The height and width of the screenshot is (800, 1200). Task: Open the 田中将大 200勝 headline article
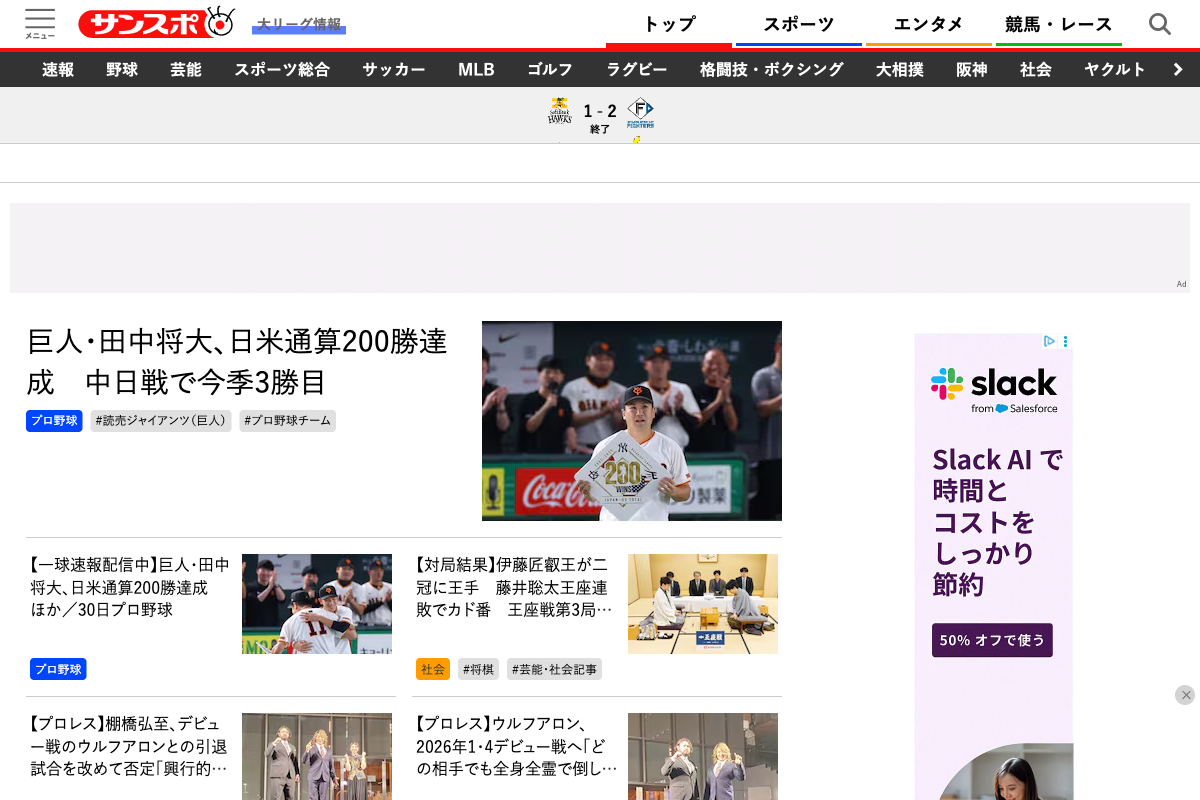[237, 361]
